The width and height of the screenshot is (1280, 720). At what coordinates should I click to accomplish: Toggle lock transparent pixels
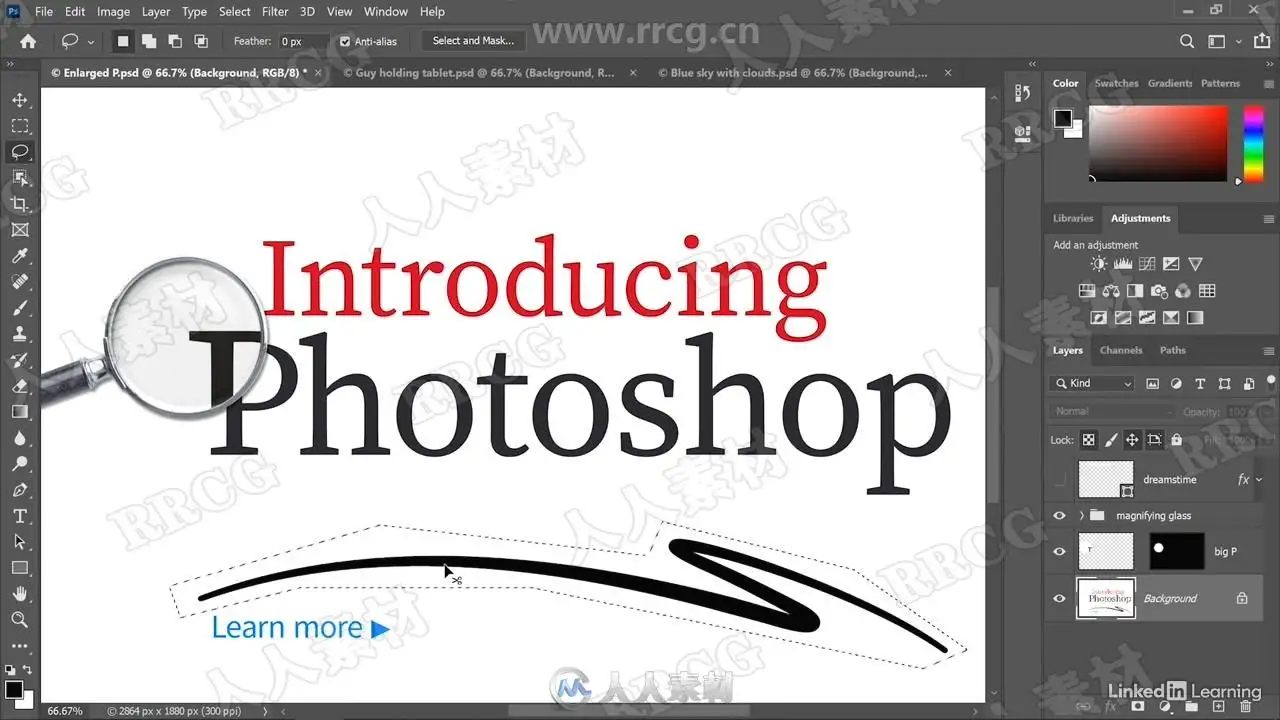click(x=1089, y=440)
